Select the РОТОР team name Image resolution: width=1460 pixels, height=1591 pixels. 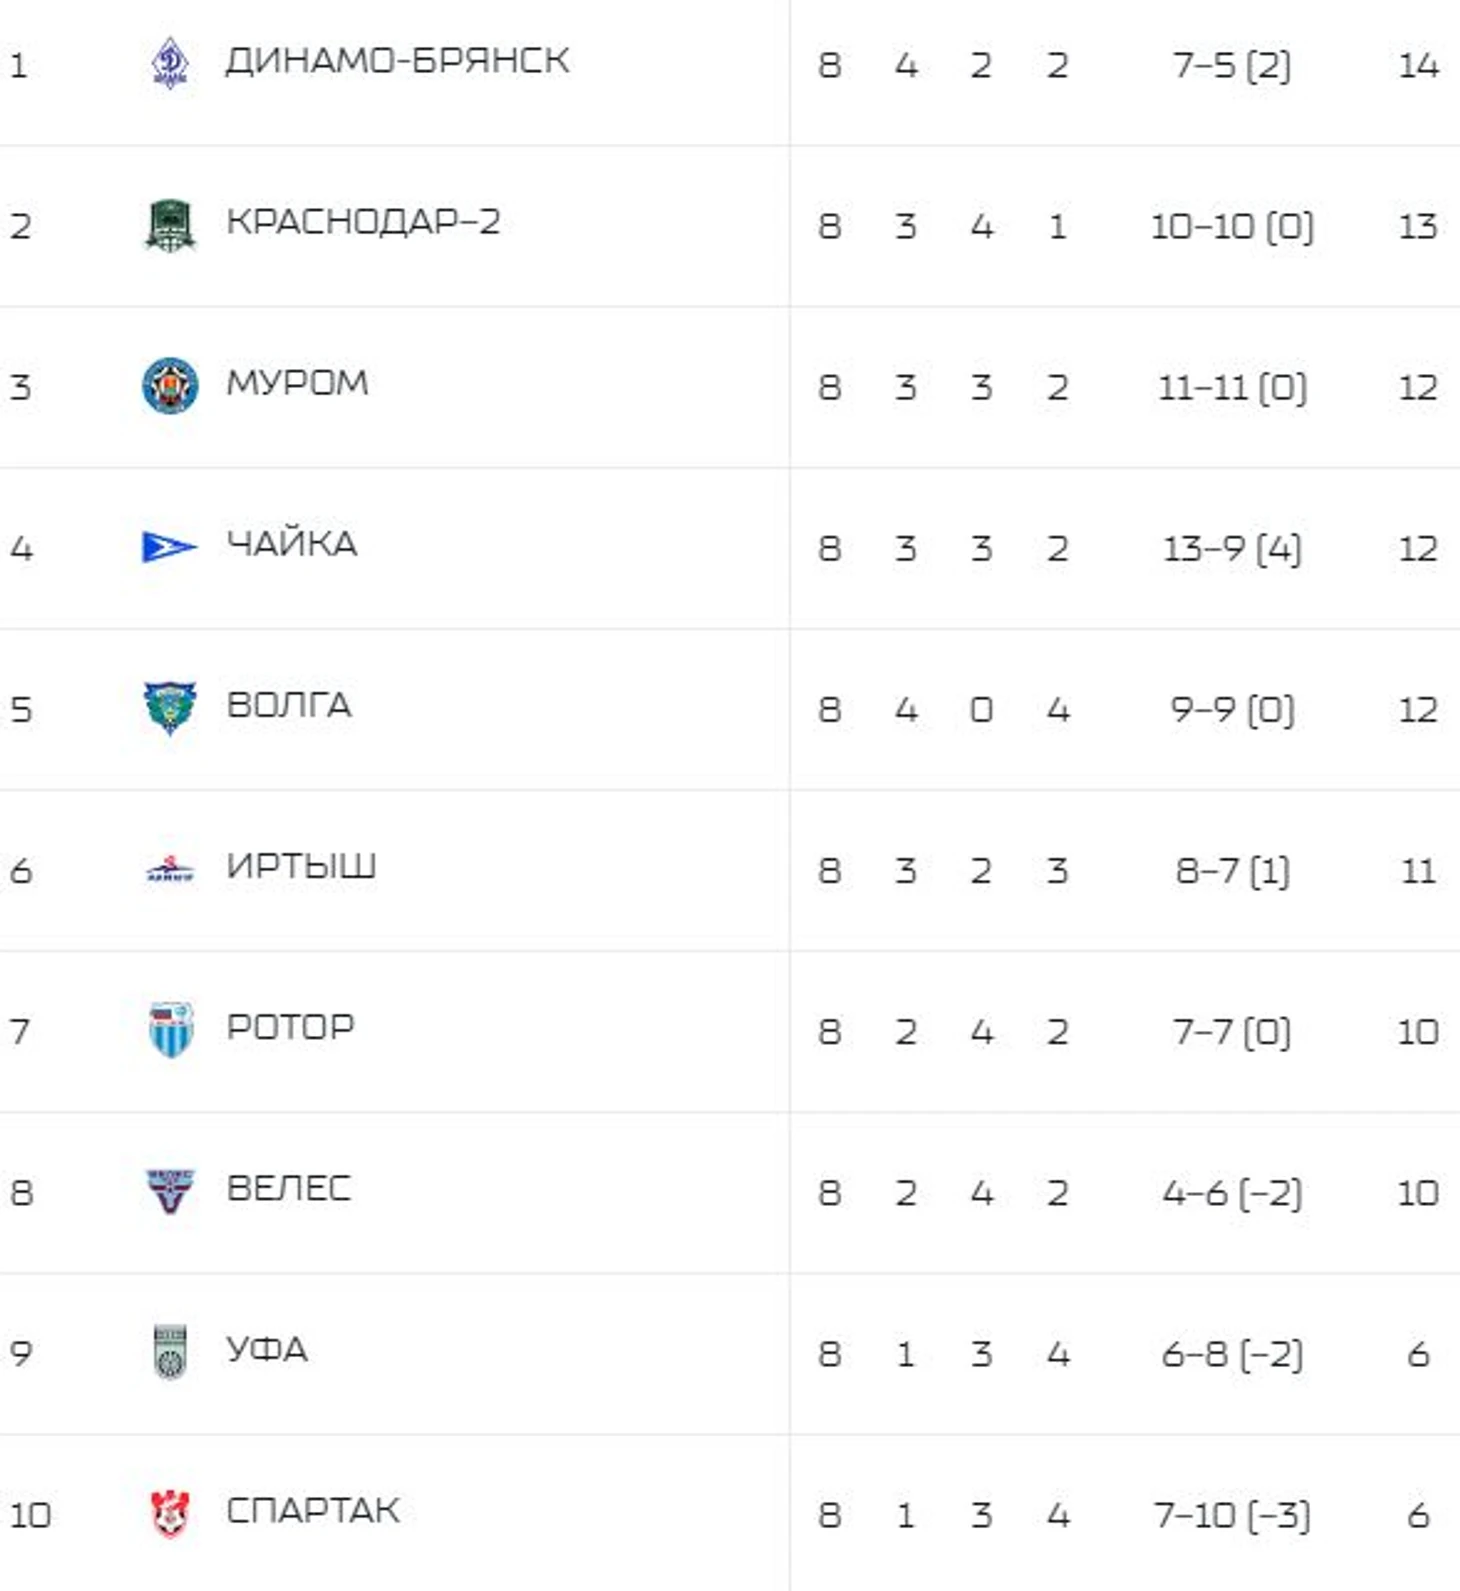(290, 1027)
